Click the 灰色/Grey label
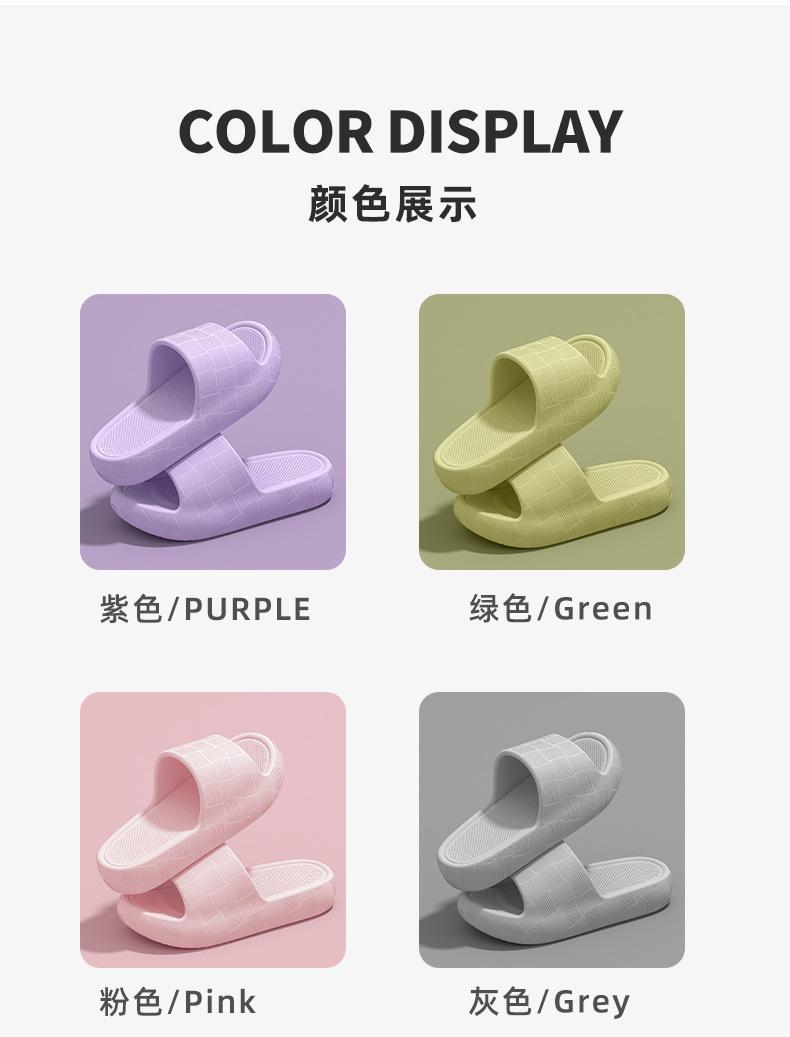 click(549, 1001)
